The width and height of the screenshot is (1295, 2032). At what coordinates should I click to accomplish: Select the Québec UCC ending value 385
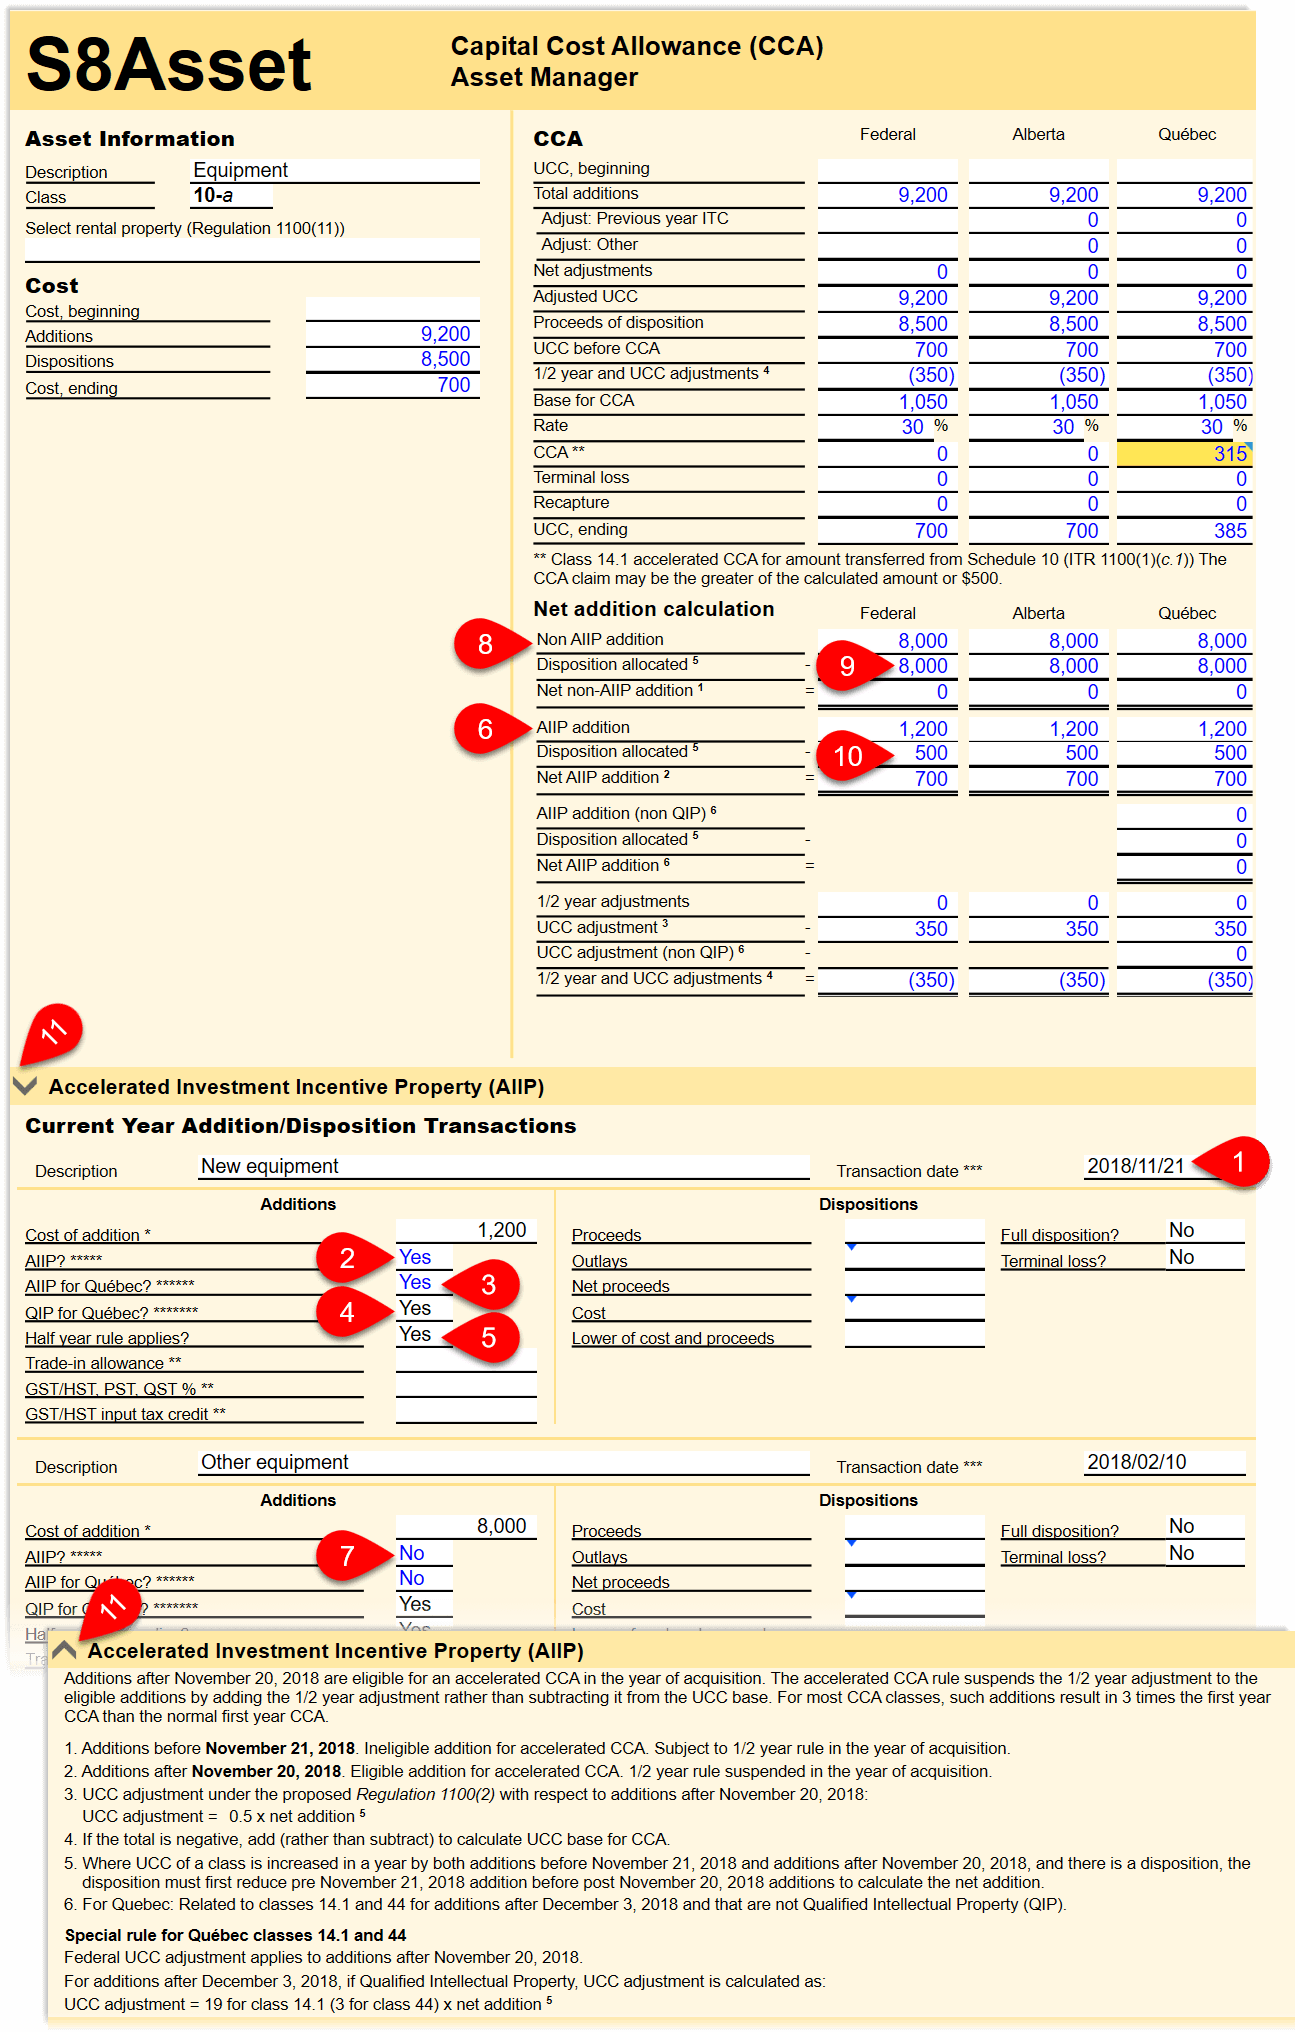coord(1184,531)
